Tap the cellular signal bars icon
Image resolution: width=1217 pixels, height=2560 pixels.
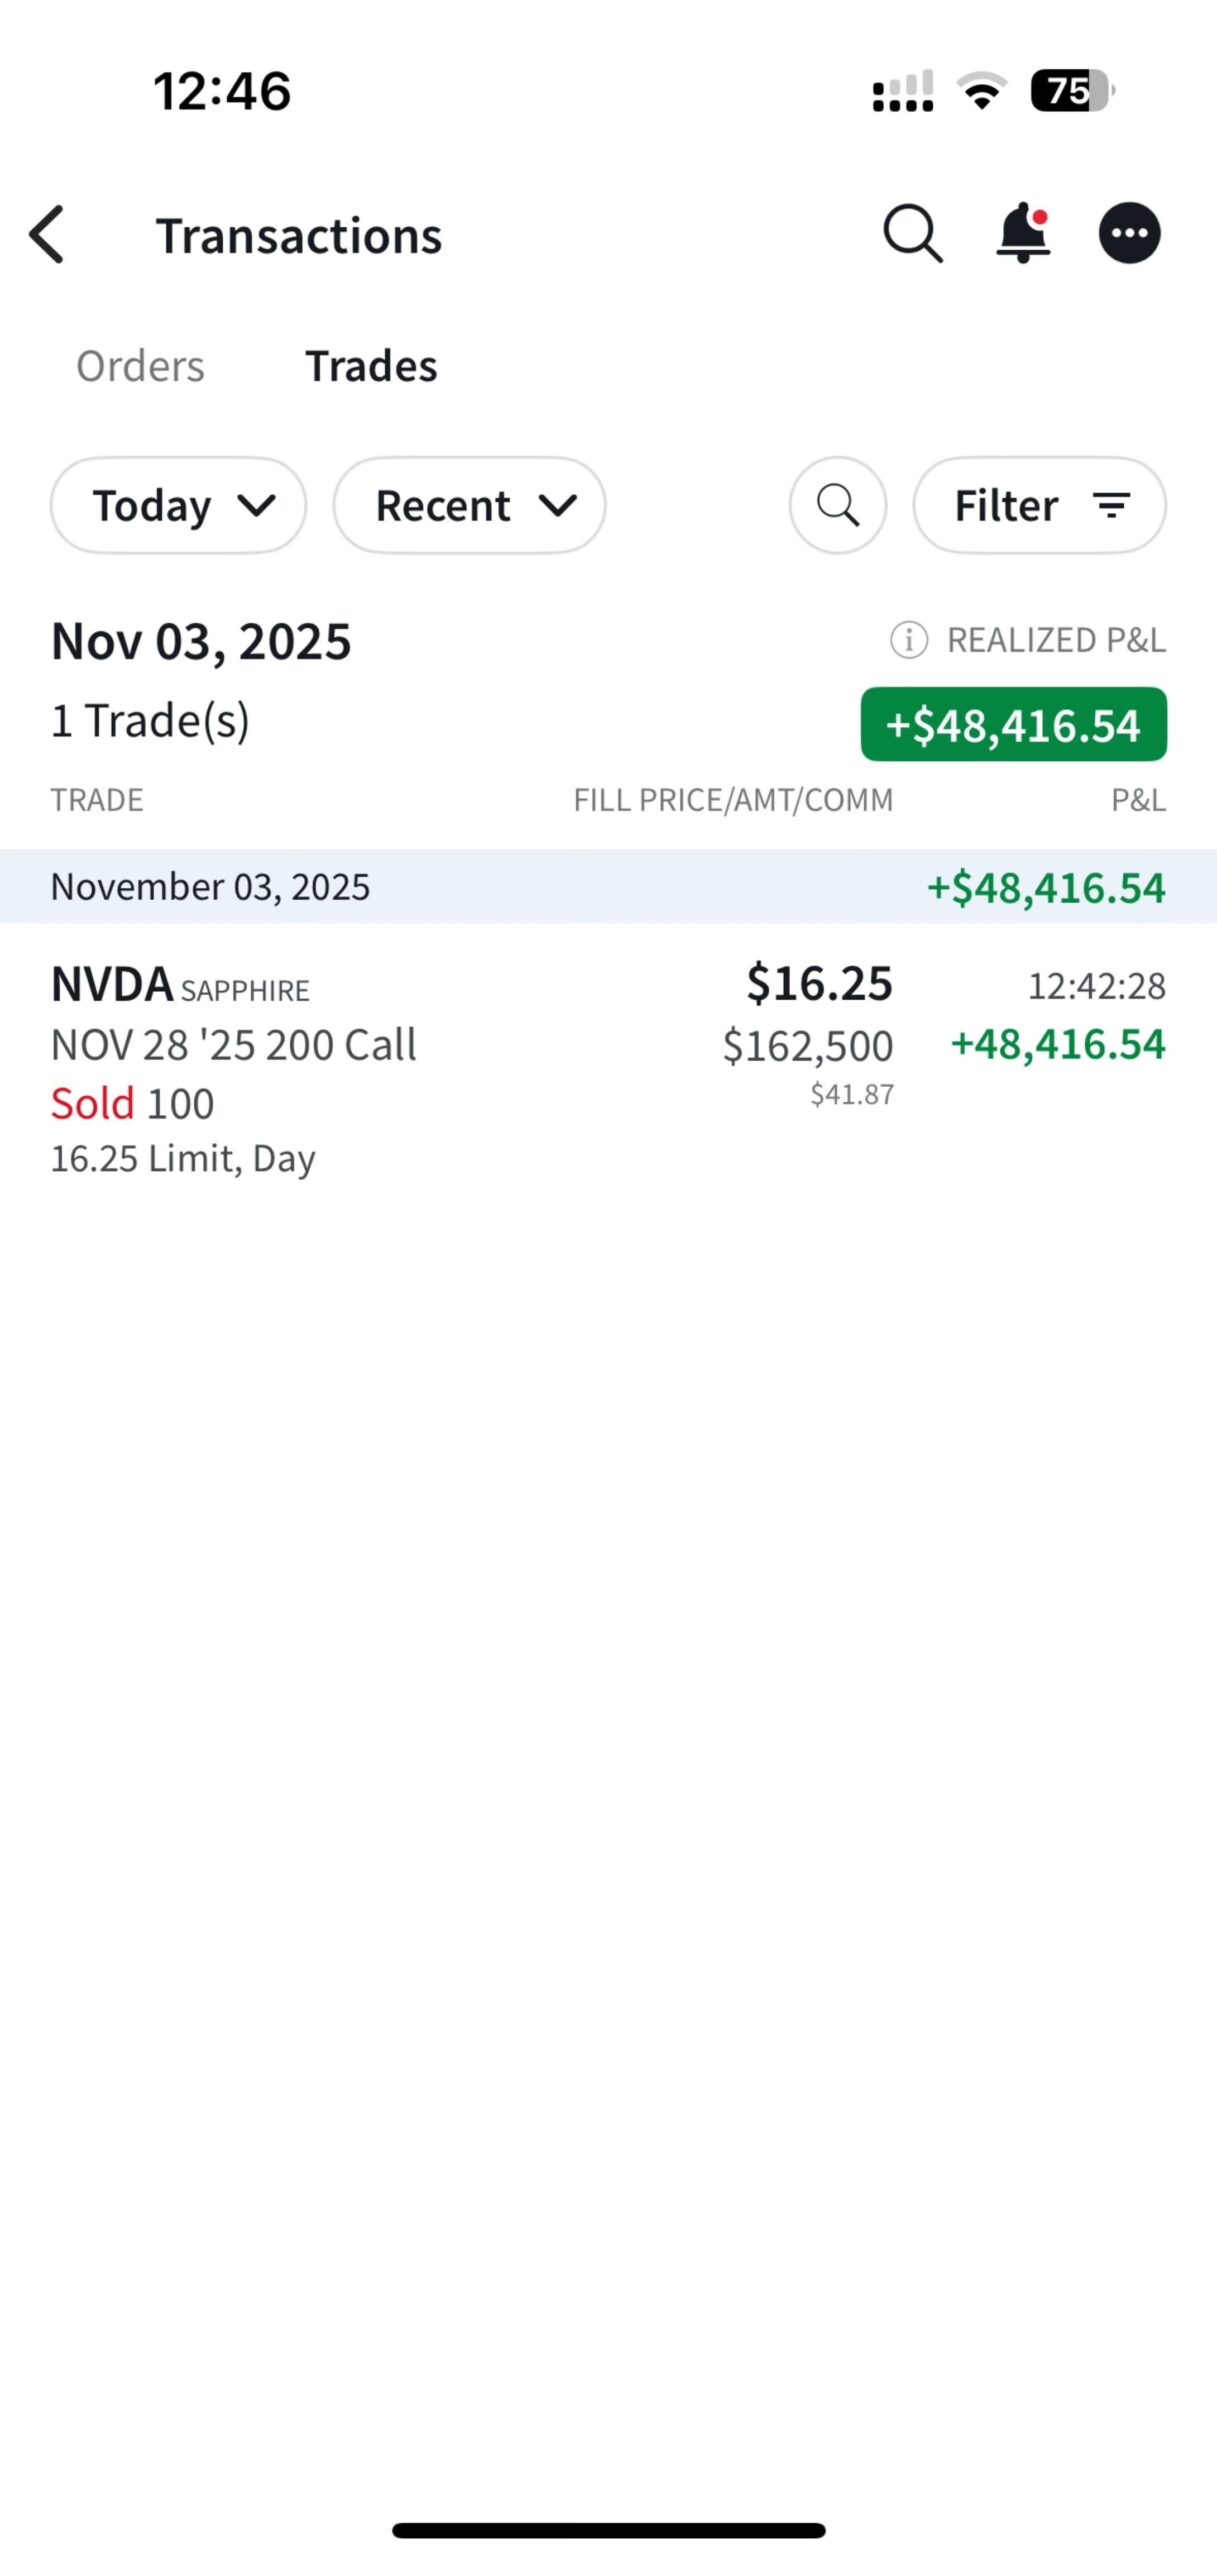903,92
